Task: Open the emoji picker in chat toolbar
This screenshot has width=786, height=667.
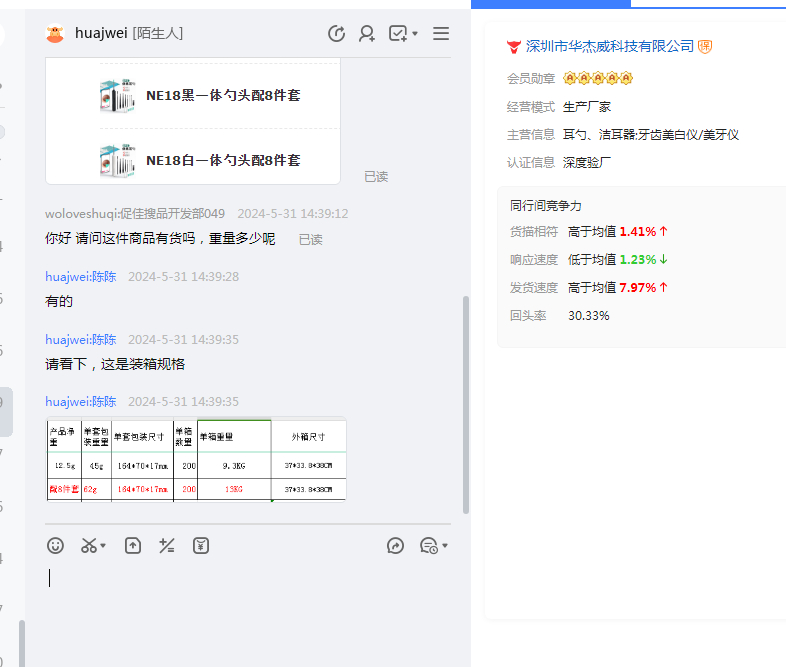Action: (x=56, y=545)
